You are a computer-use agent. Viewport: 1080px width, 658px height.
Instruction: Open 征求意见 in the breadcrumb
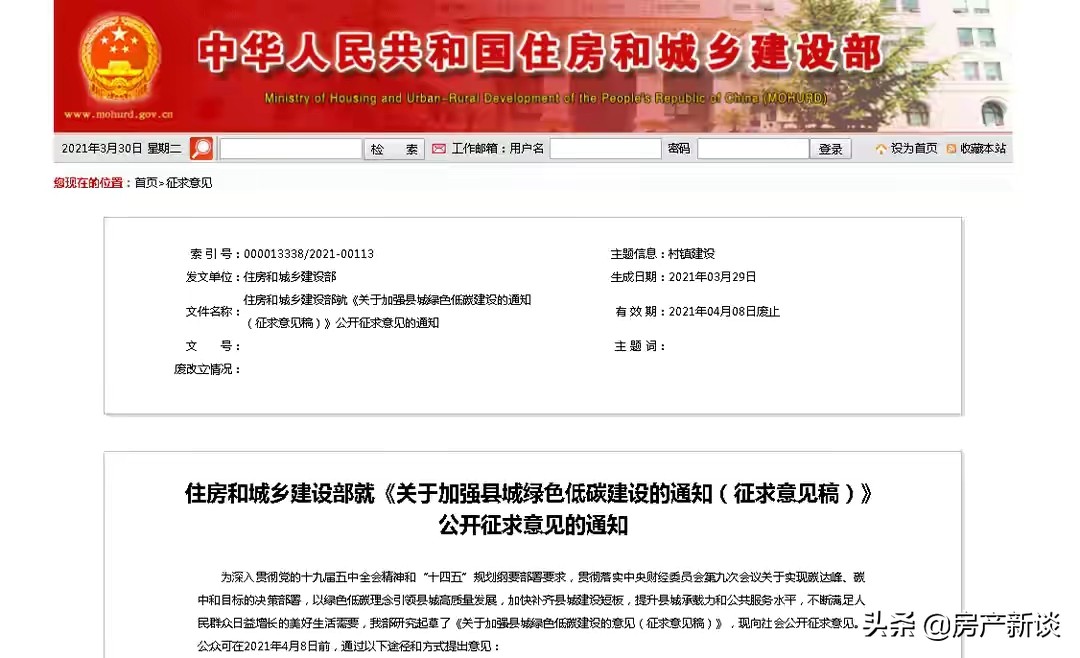point(189,183)
